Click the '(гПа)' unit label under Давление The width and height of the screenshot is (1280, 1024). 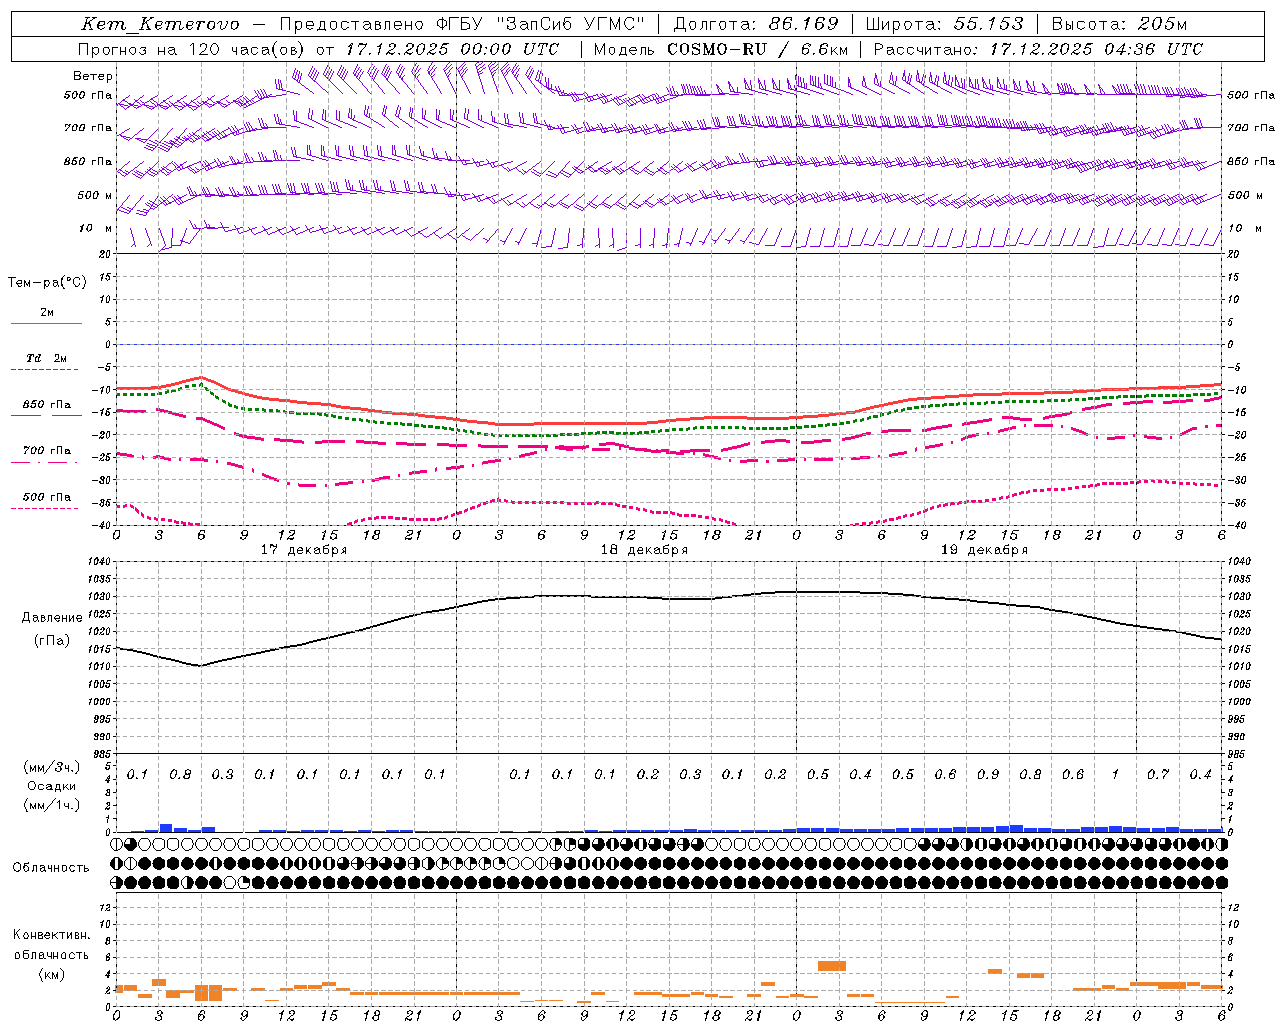pos(52,641)
